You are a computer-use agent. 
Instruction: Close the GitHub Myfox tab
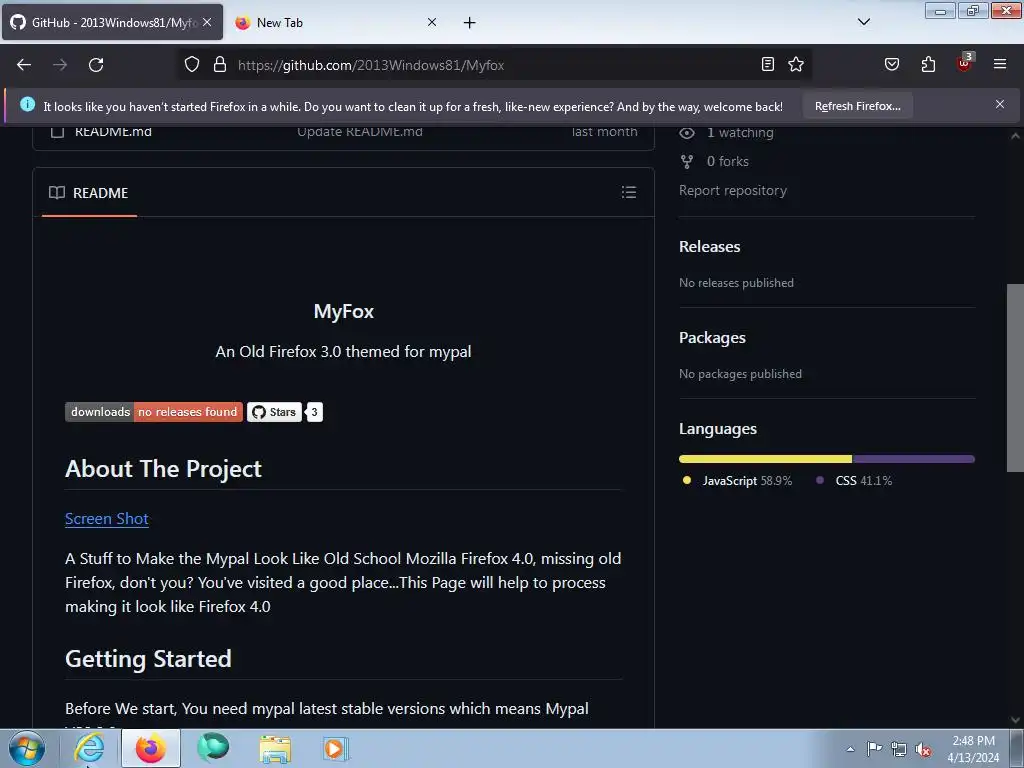(x=207, y=22)
